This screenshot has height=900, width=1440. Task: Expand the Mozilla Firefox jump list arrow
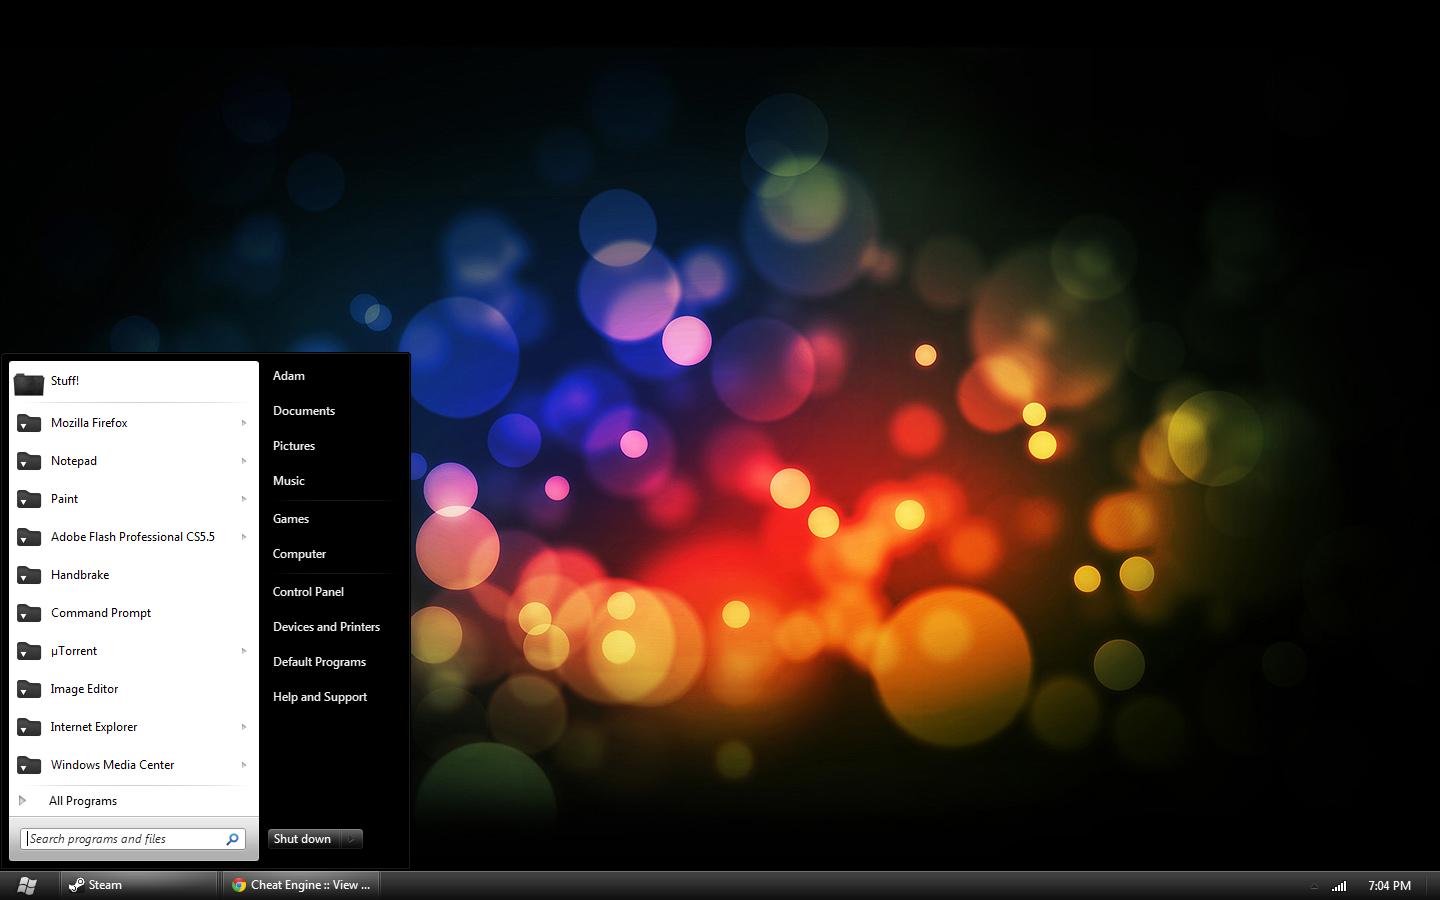point(244,423)
